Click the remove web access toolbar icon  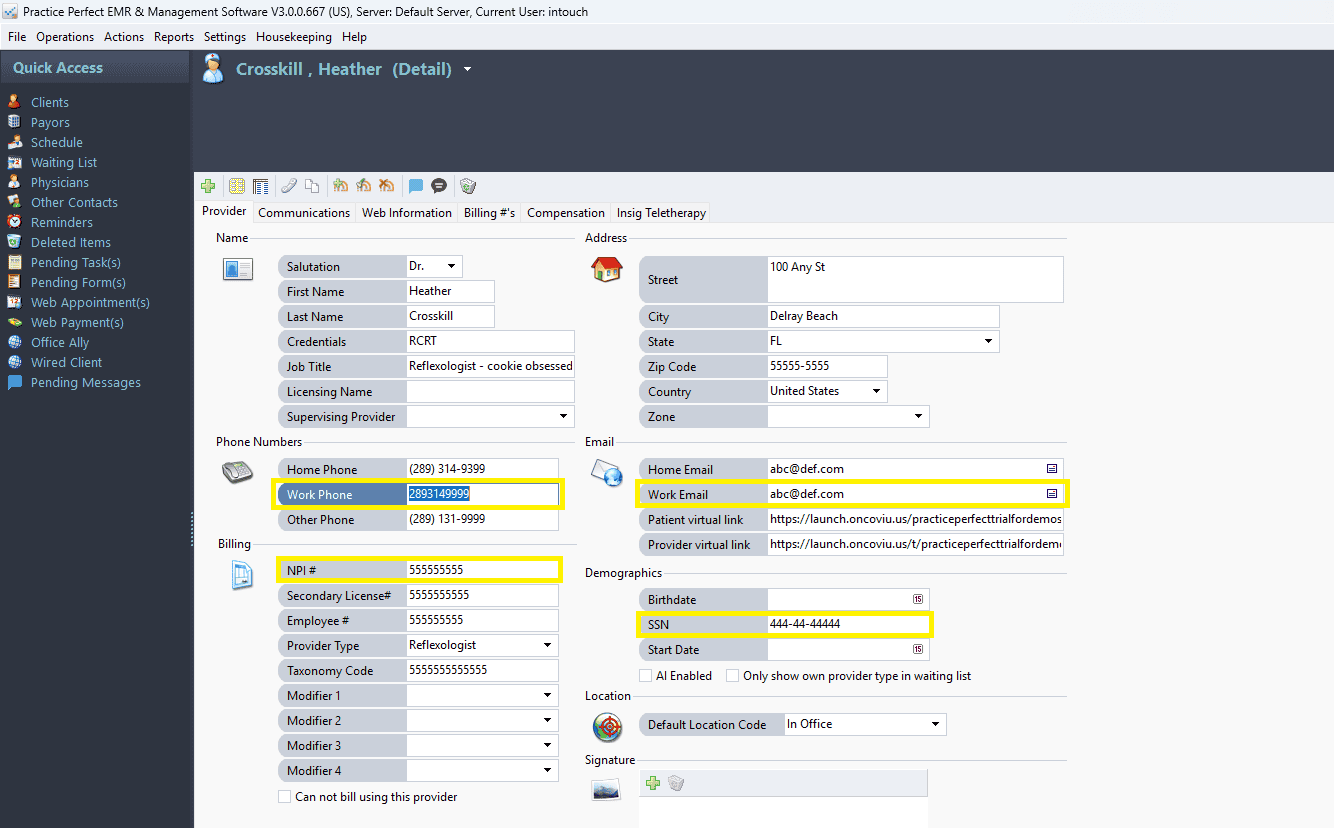pos(386,186)
